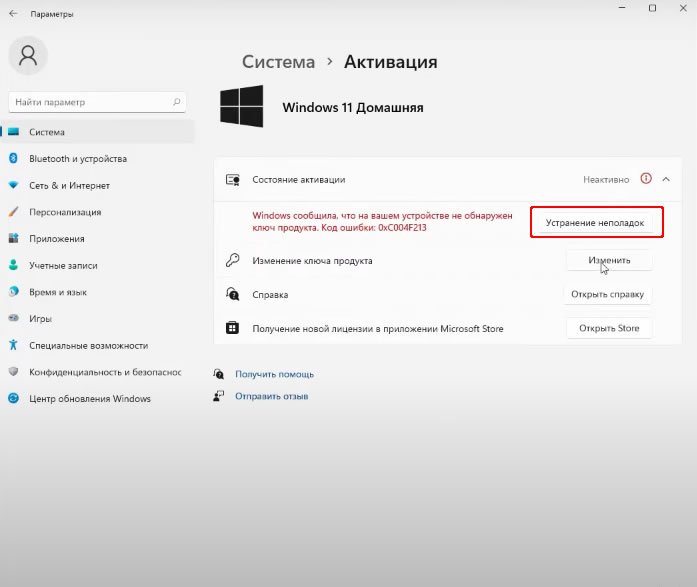Click the Открыть справку button

click(608, 294)
